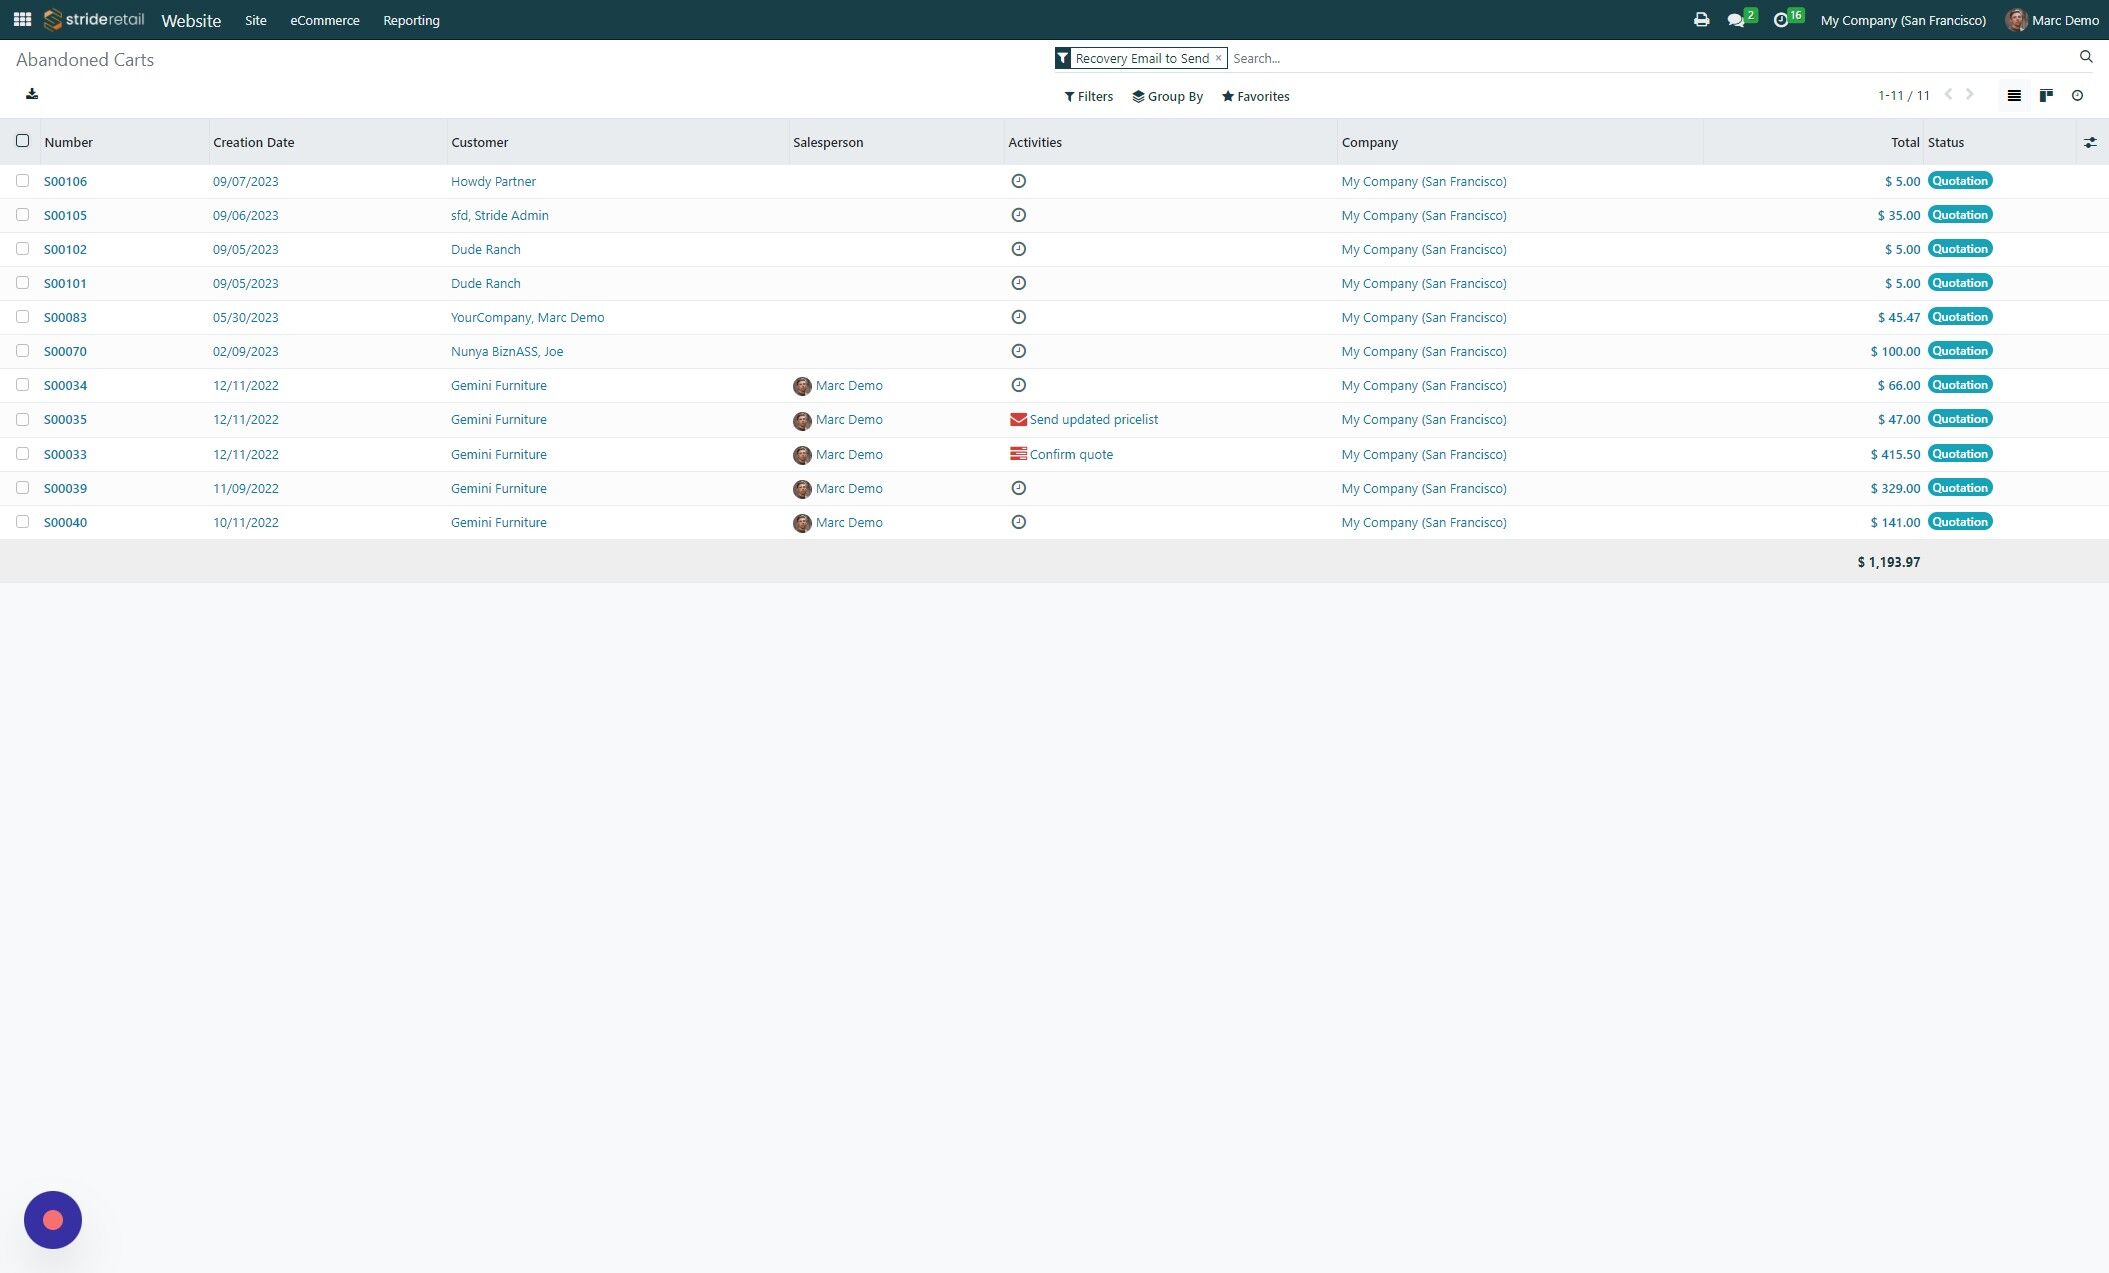
Task: Go to previous page arrow
Action: tap(1948, 95)
